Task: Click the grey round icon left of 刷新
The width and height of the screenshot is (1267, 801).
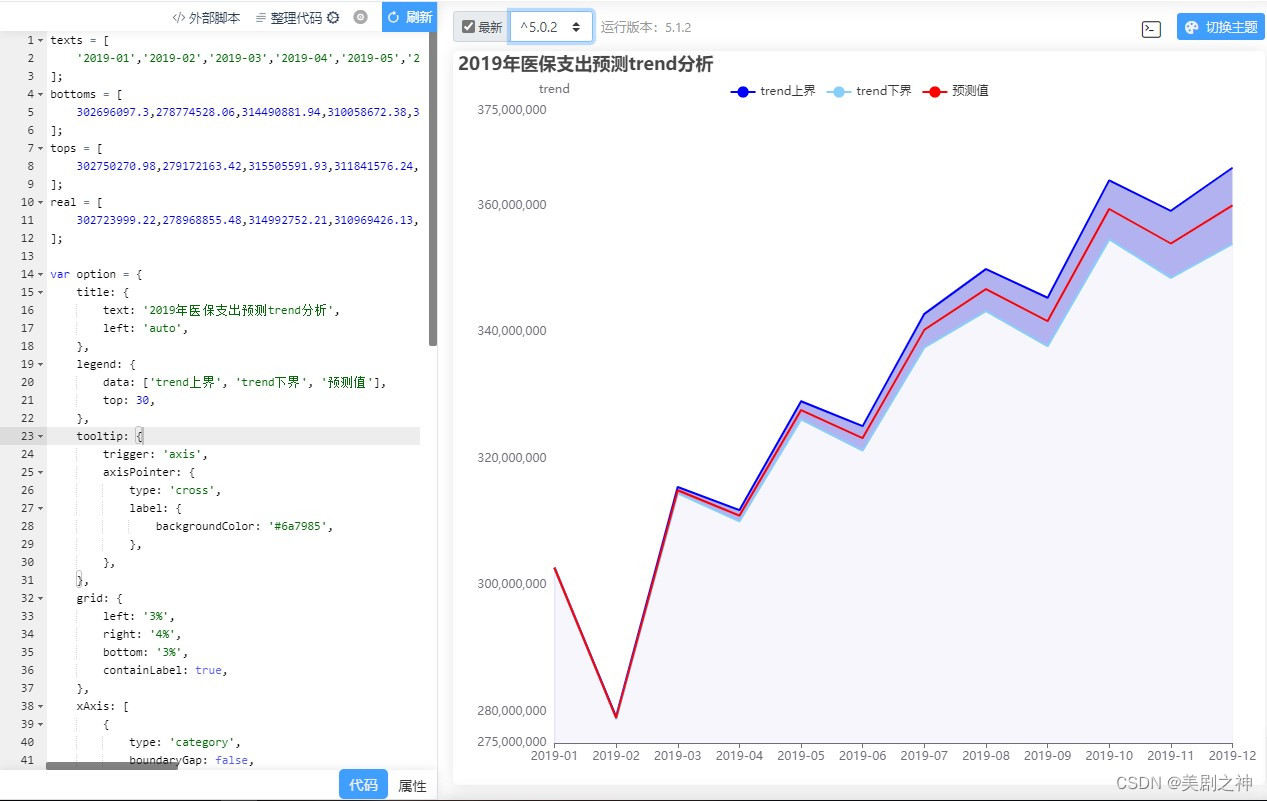Action: pyautogui.click(x=361, y=17)
